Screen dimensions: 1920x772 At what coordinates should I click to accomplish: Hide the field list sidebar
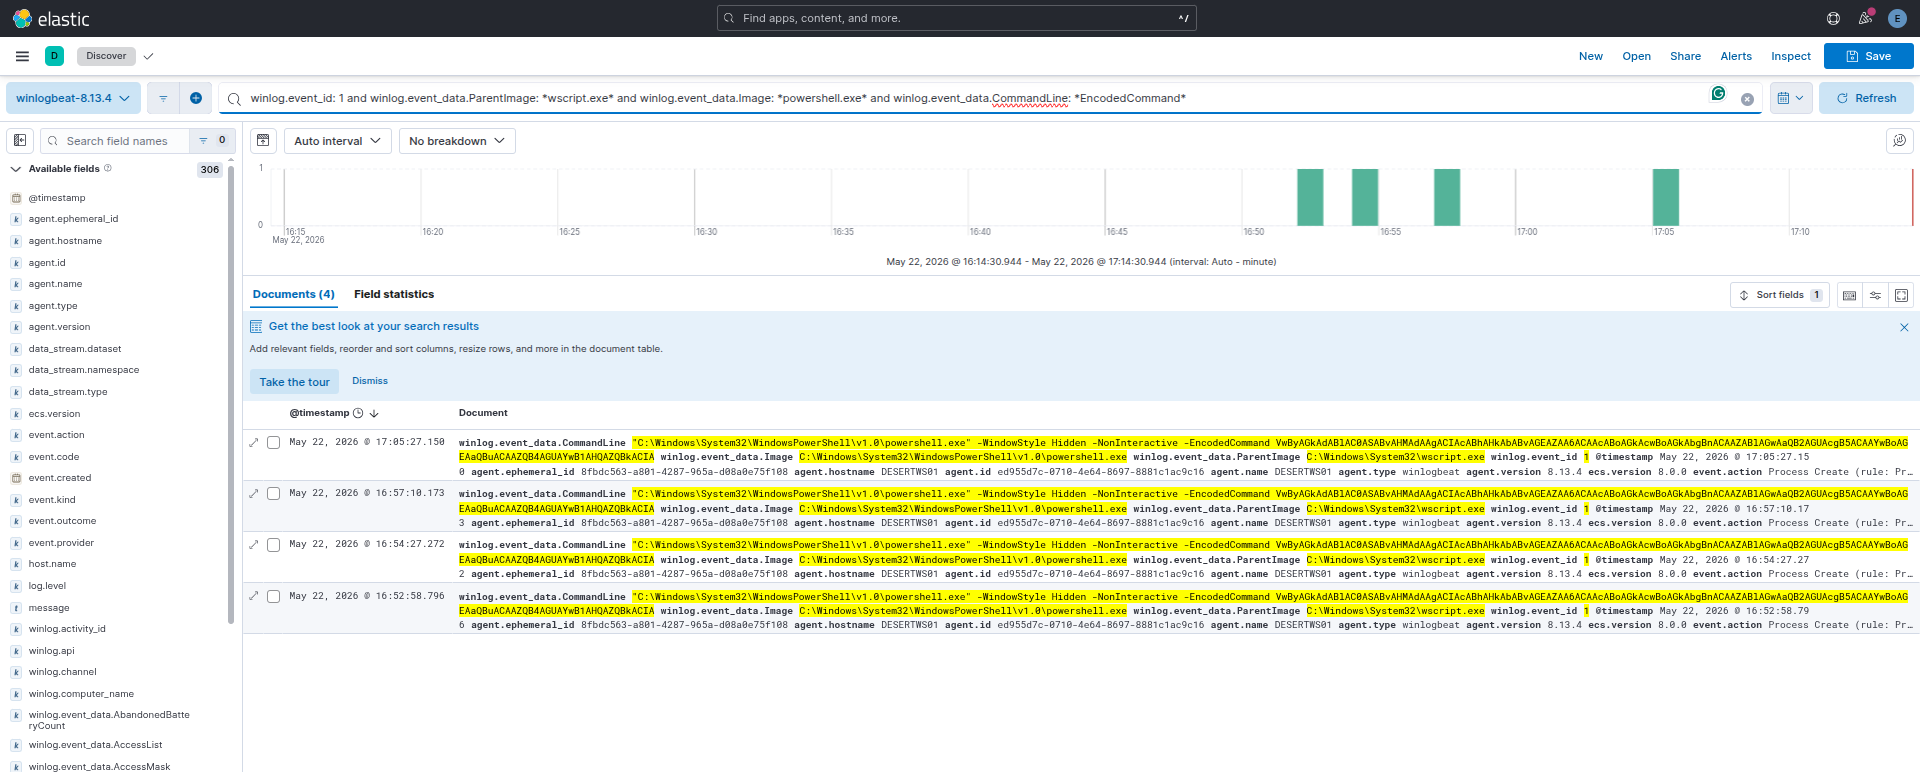(x=20, y=141)
